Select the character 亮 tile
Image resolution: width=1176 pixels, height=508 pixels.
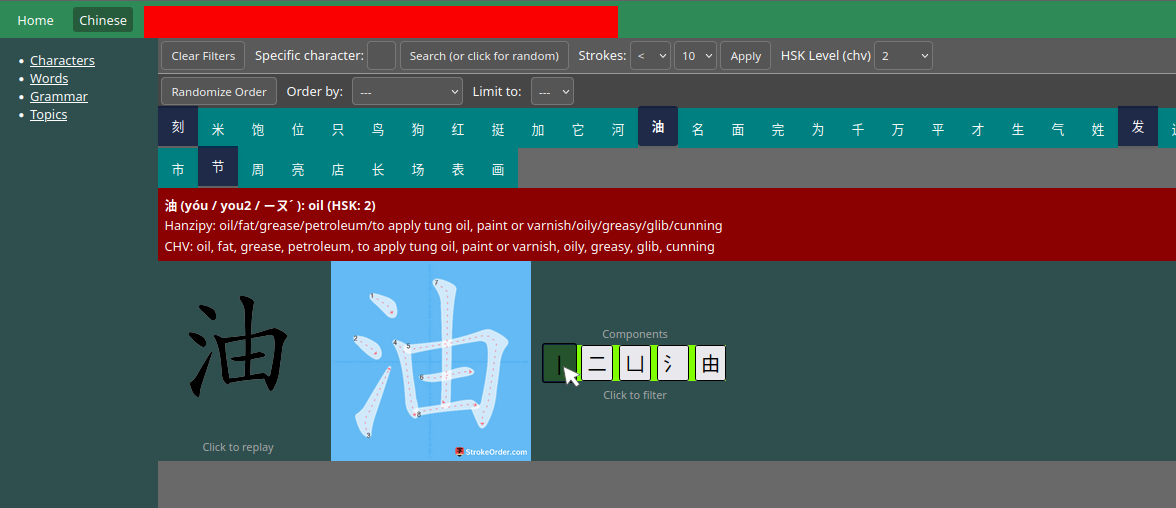coord(298,170)
